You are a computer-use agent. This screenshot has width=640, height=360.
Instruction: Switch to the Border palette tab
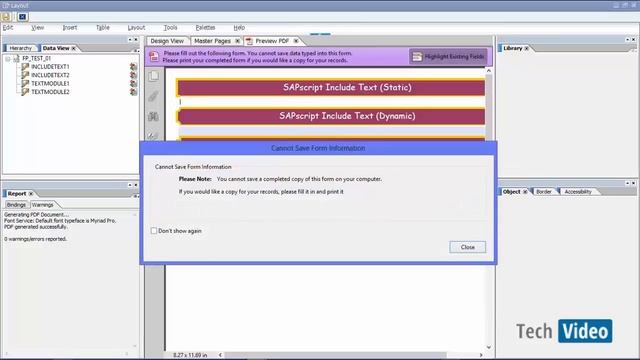544,191
